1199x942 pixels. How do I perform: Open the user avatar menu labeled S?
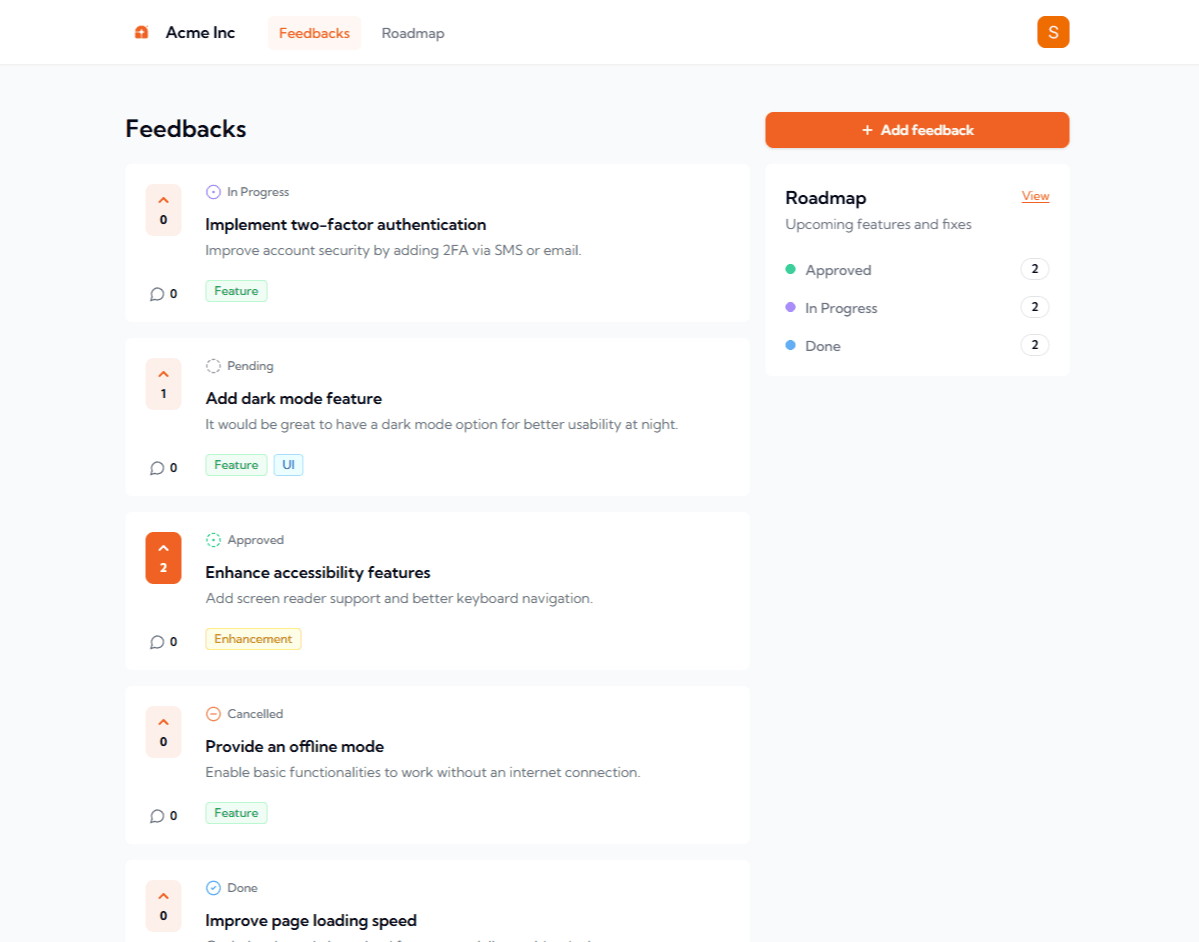(x=1053, y=32)
